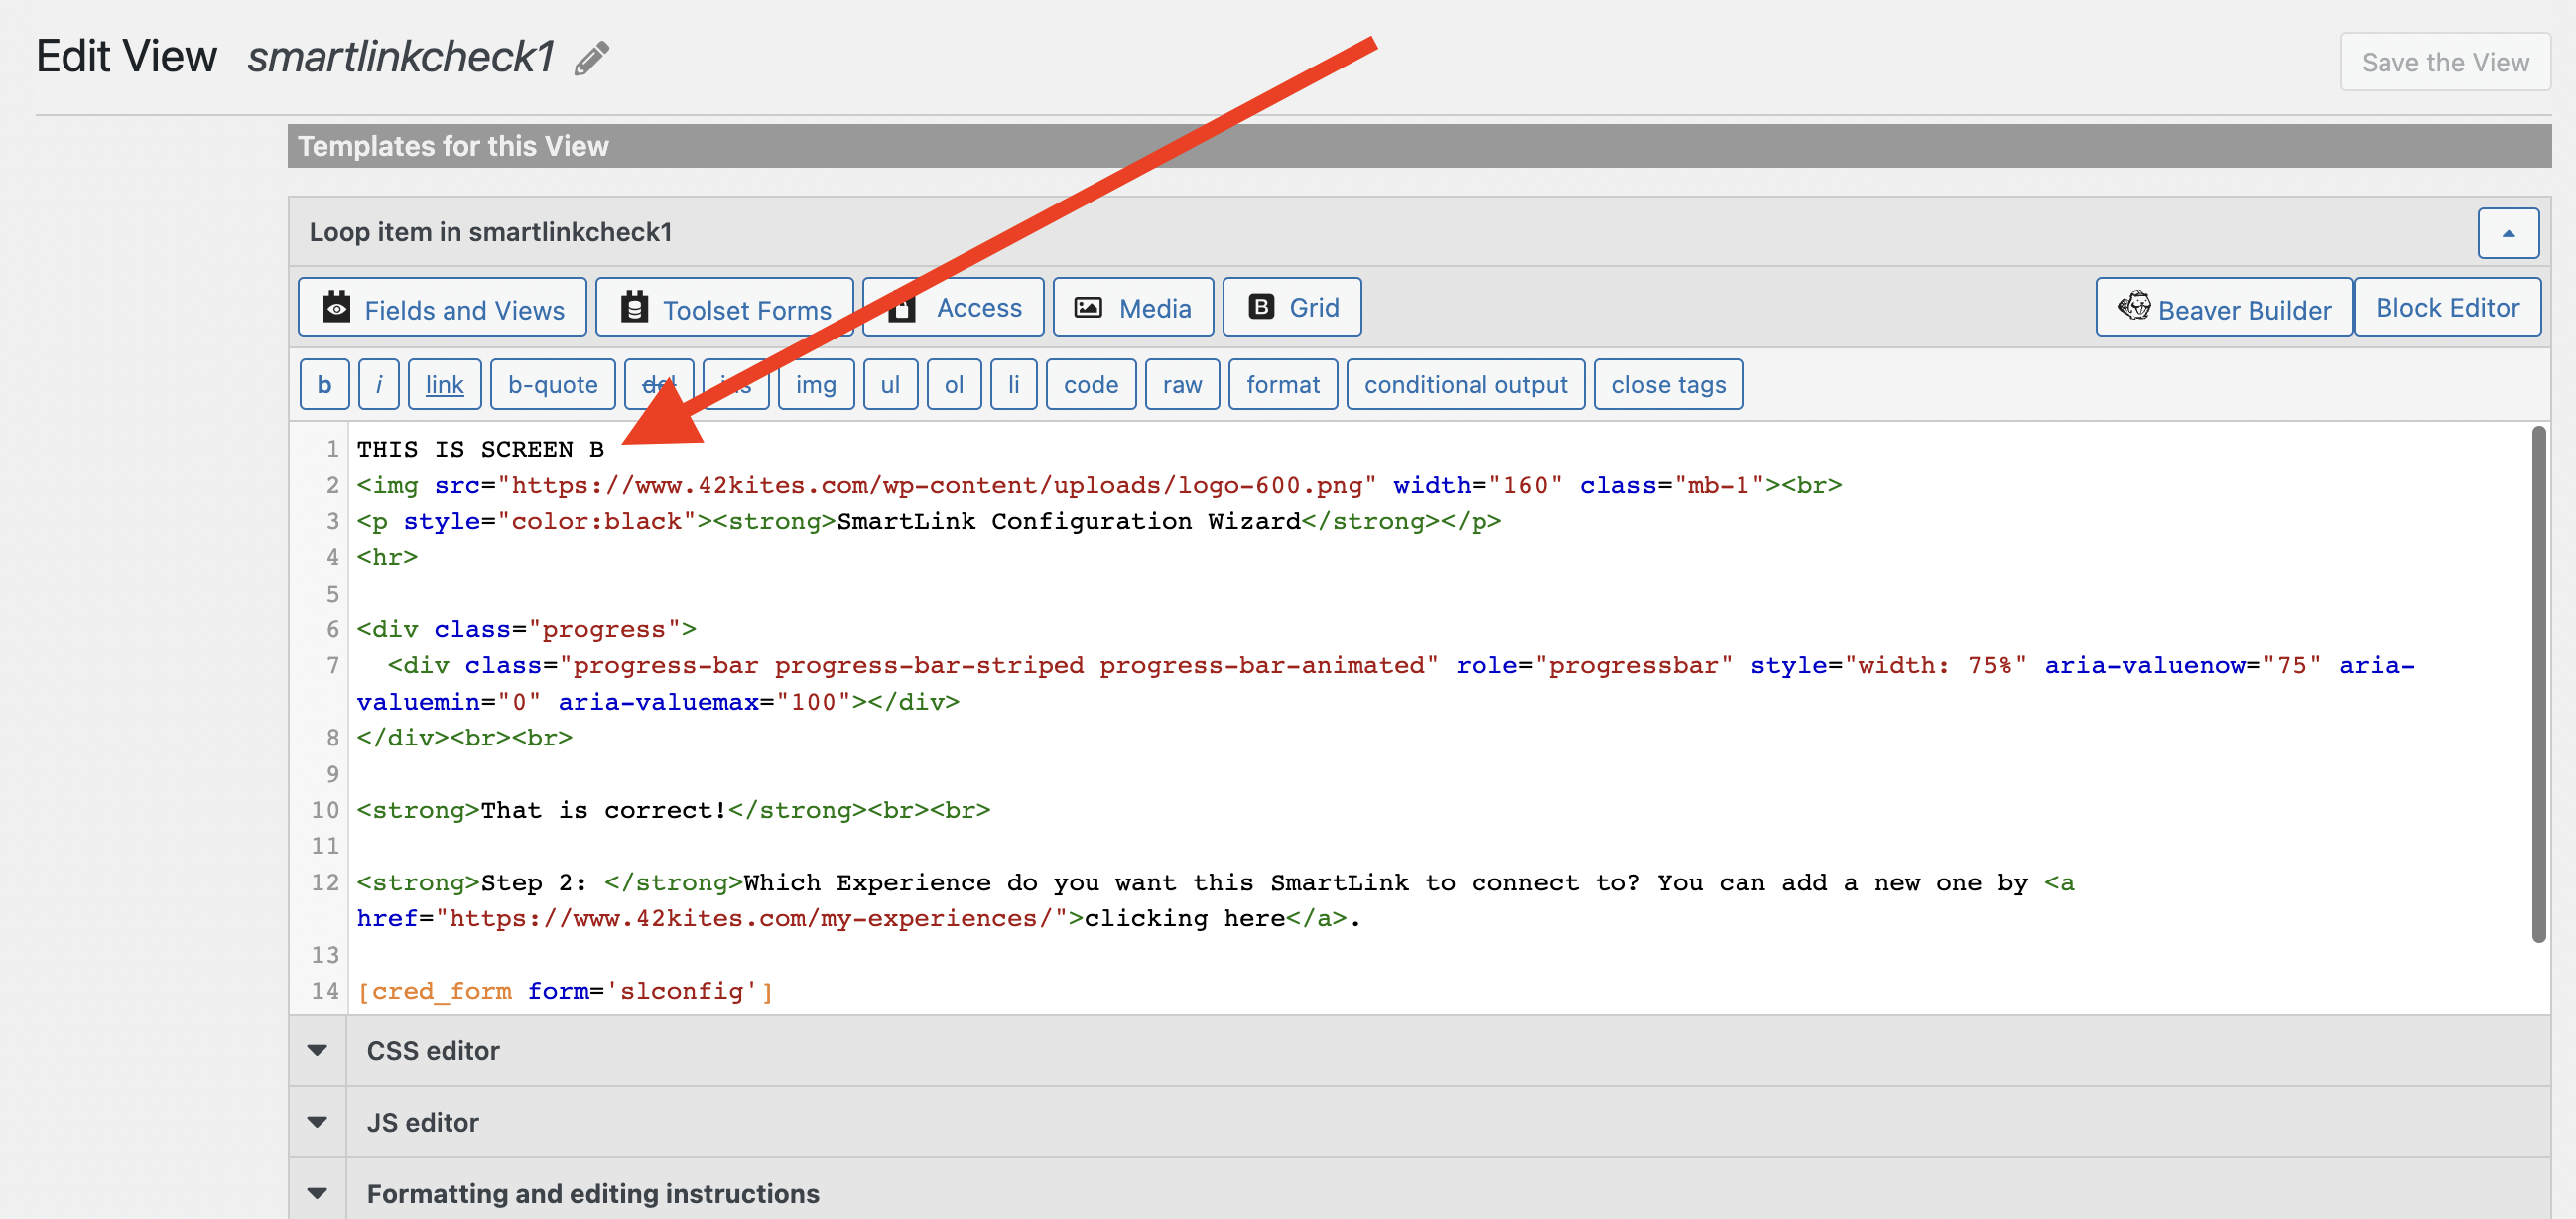This screenshot has width=2576, height=1219.
Task: Click the editor vertical scrollbar
Action: pyautogui.click(x=2538, y=684)
